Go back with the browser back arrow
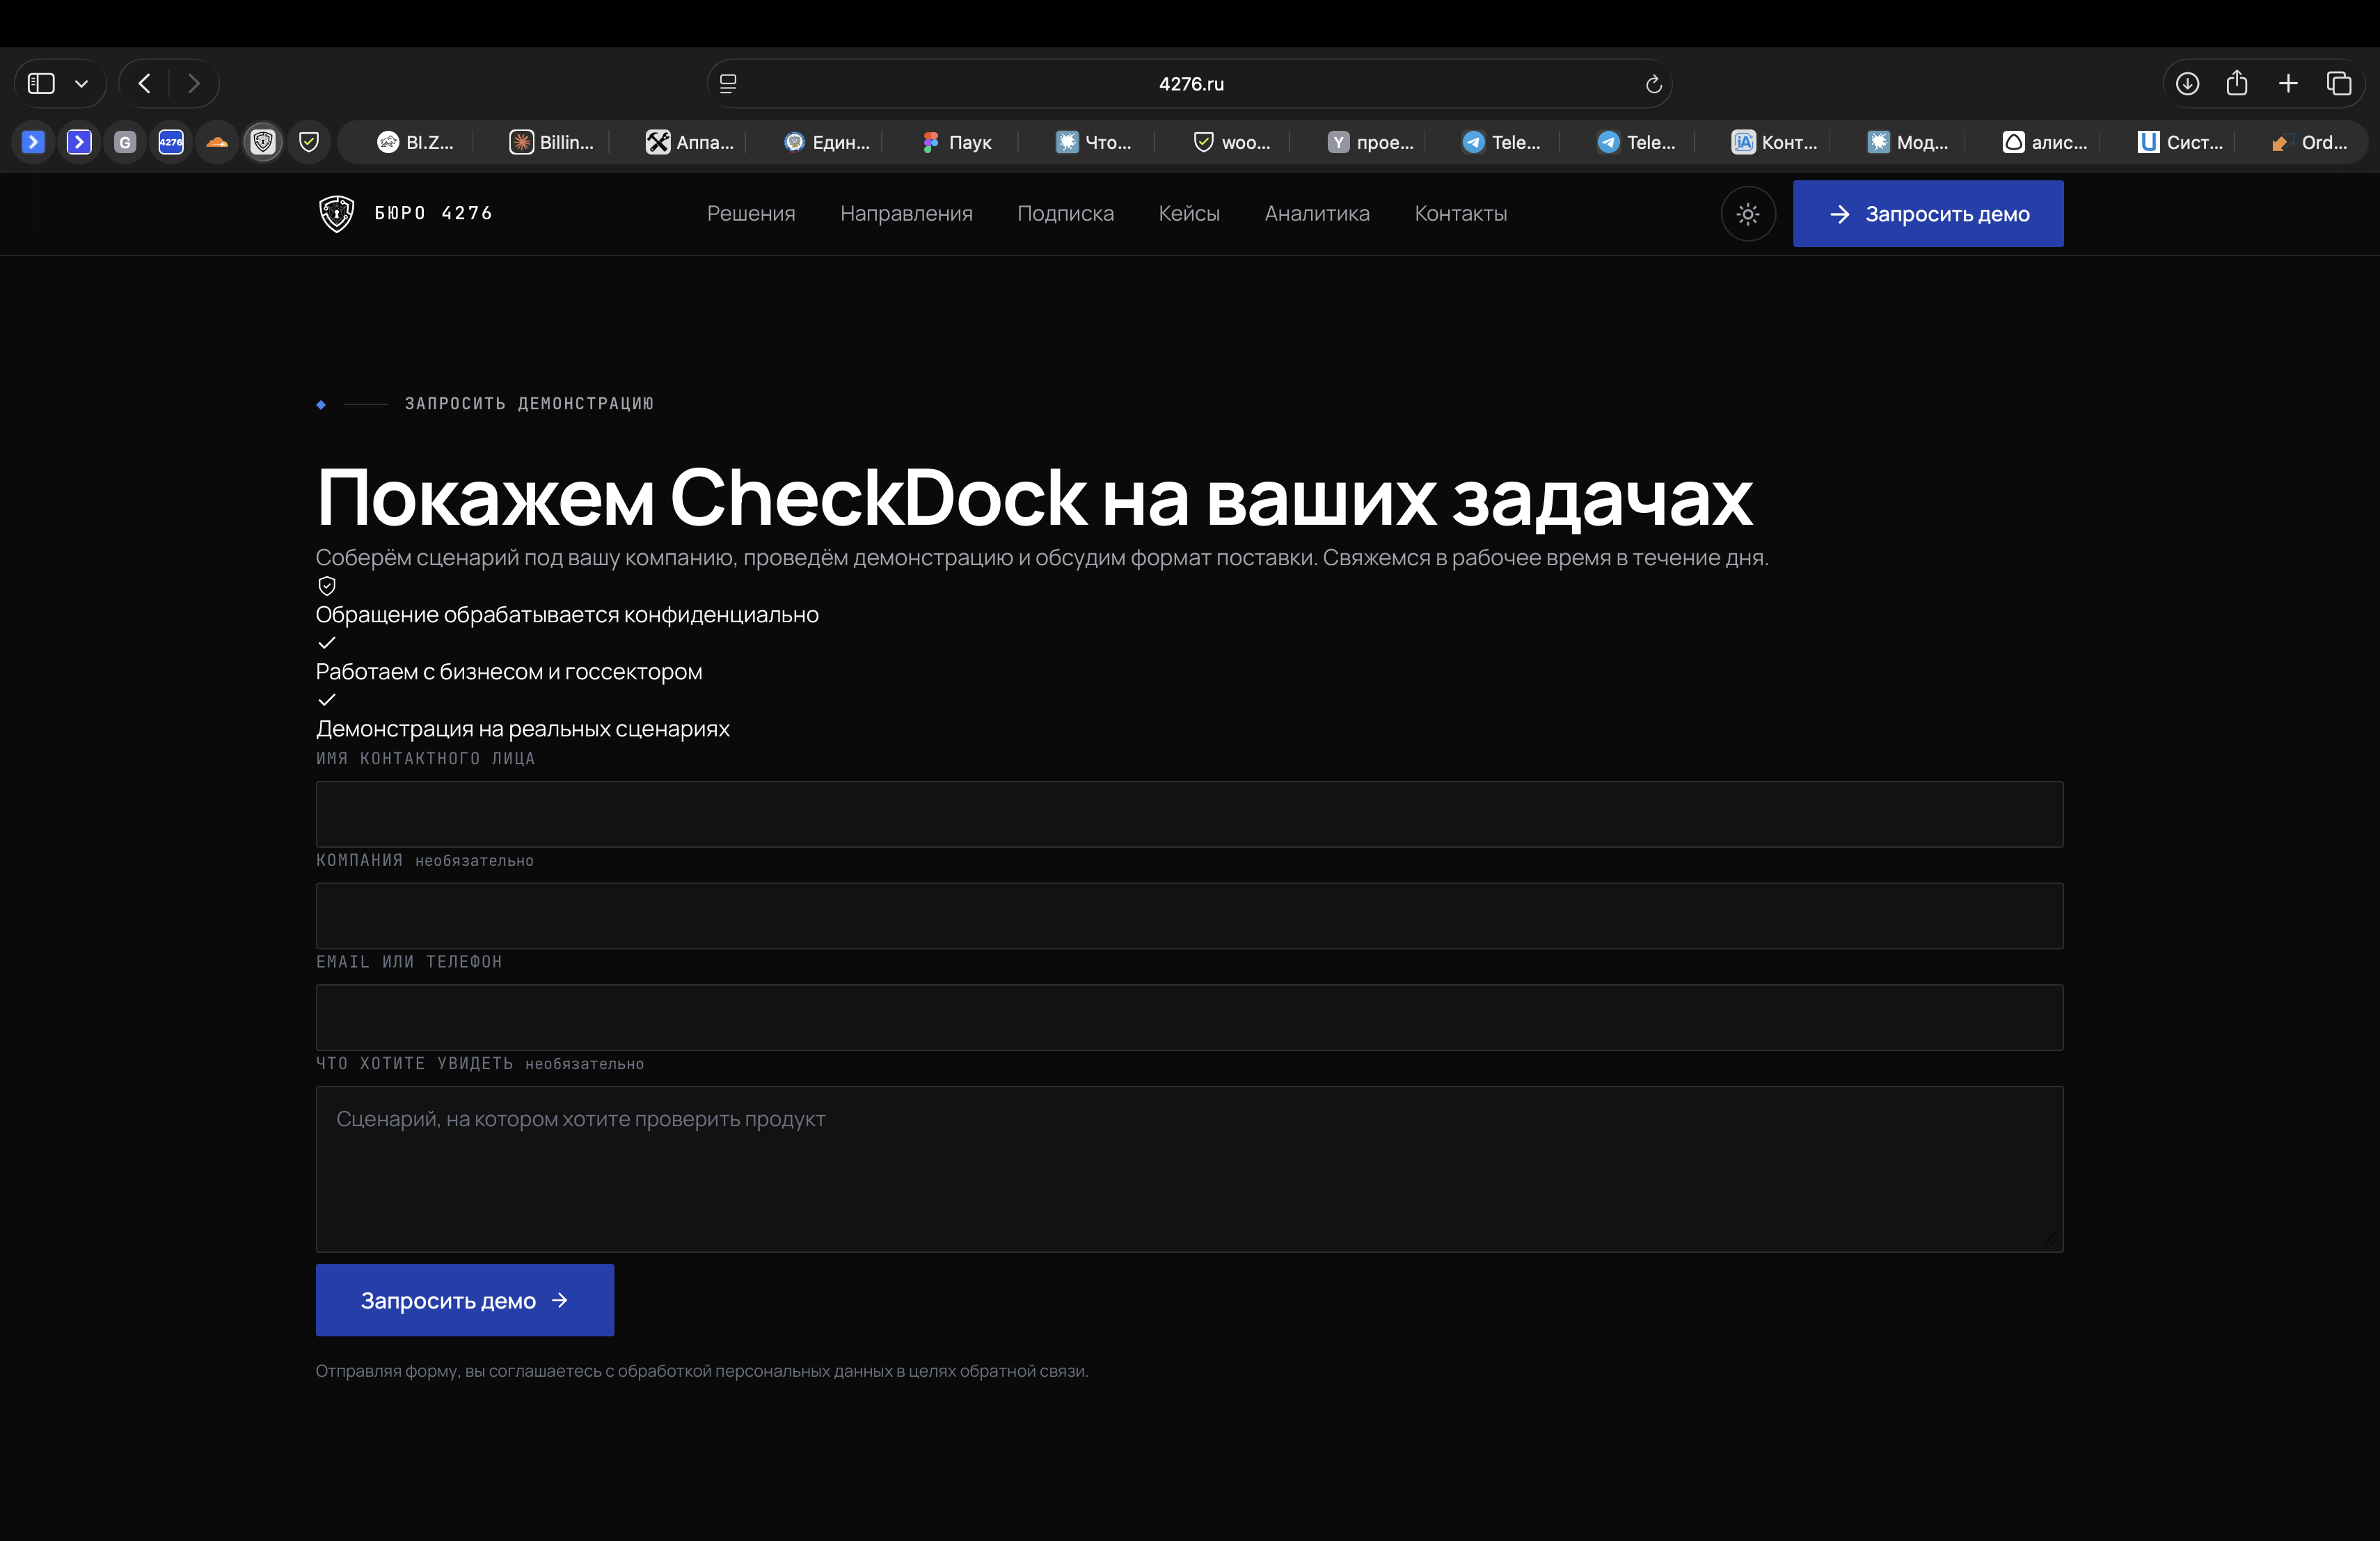Image resolution: width=2380 pixels, height=1541 pixels. pos(145,84)
